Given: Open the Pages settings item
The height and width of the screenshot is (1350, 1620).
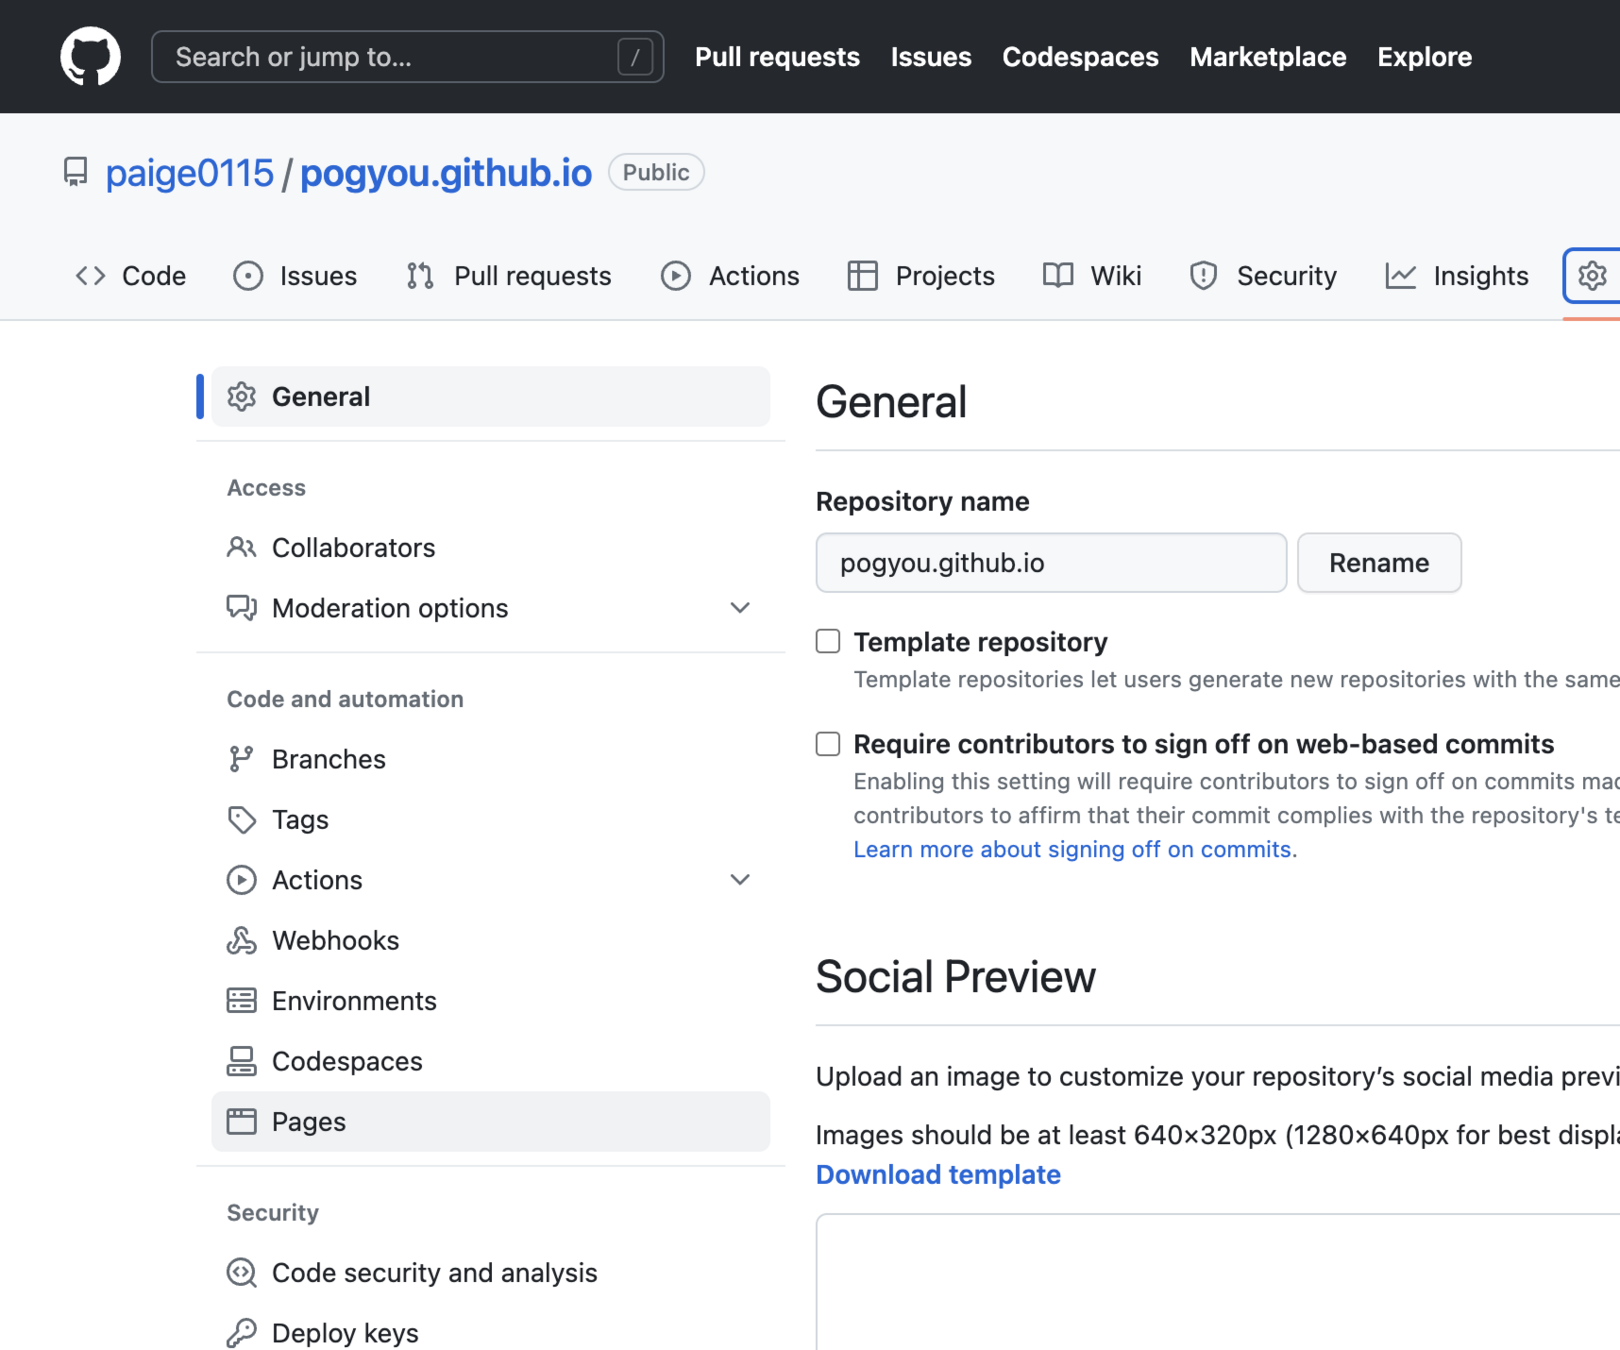Looking at the screenshot, I should pyautogui.click(x=491, y=1122).
